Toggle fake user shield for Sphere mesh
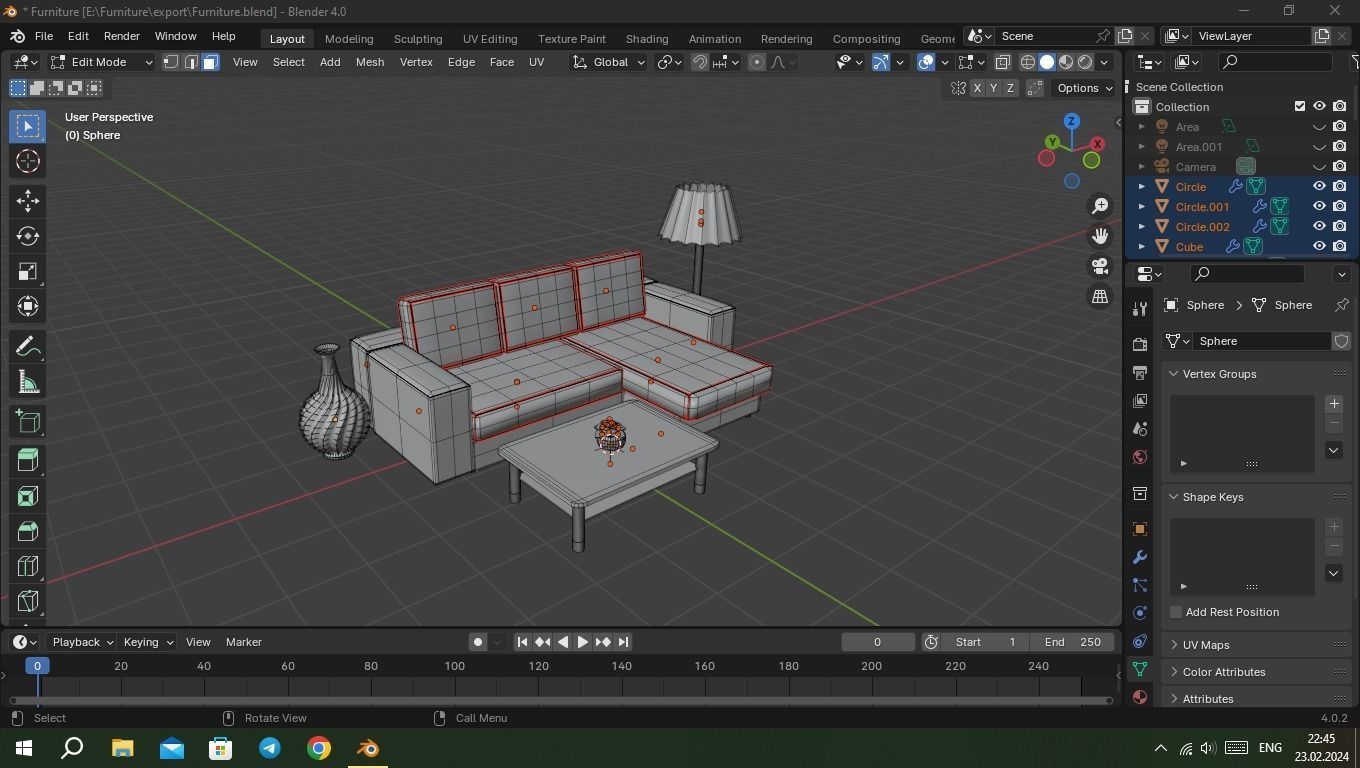The height and width of the screenshot is (768, 1360). 1342,341
